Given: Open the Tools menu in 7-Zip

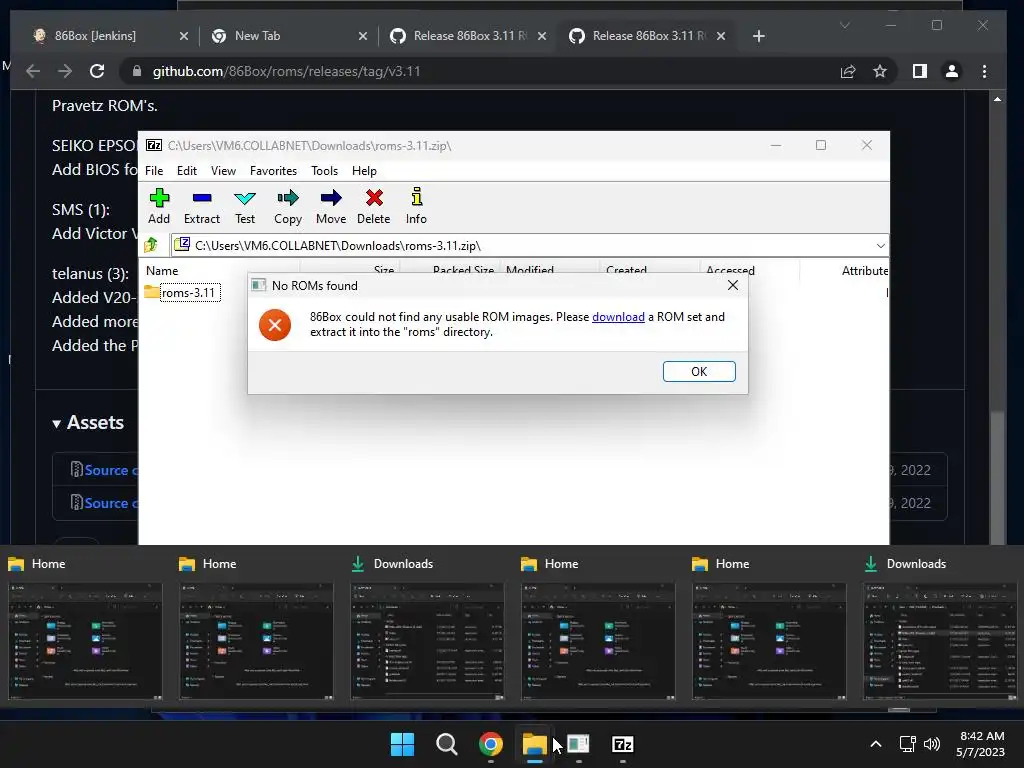Looking at the screenshot, I should click(325, 170).
